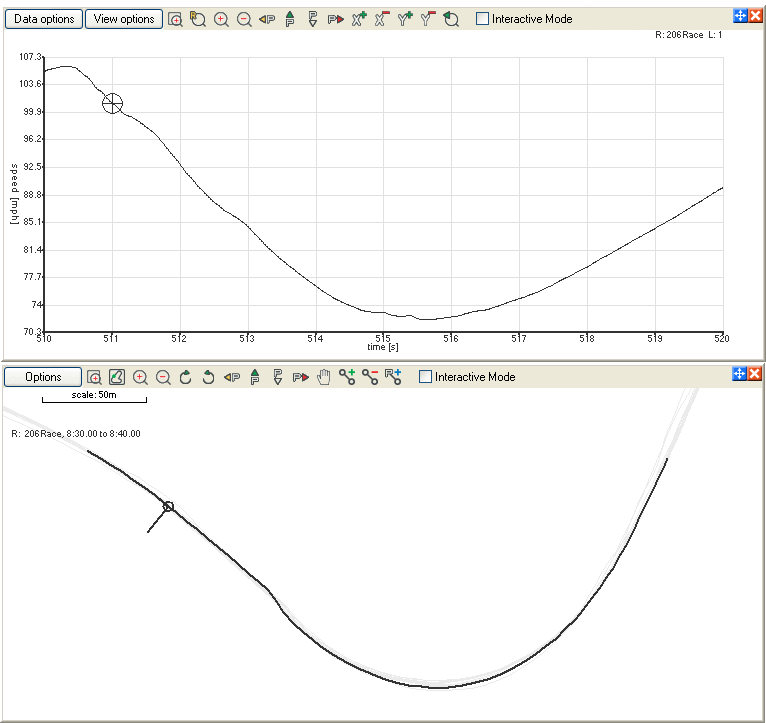Click the graph panel blue move button
Screen dimensions: 766x723
(740, 15)
